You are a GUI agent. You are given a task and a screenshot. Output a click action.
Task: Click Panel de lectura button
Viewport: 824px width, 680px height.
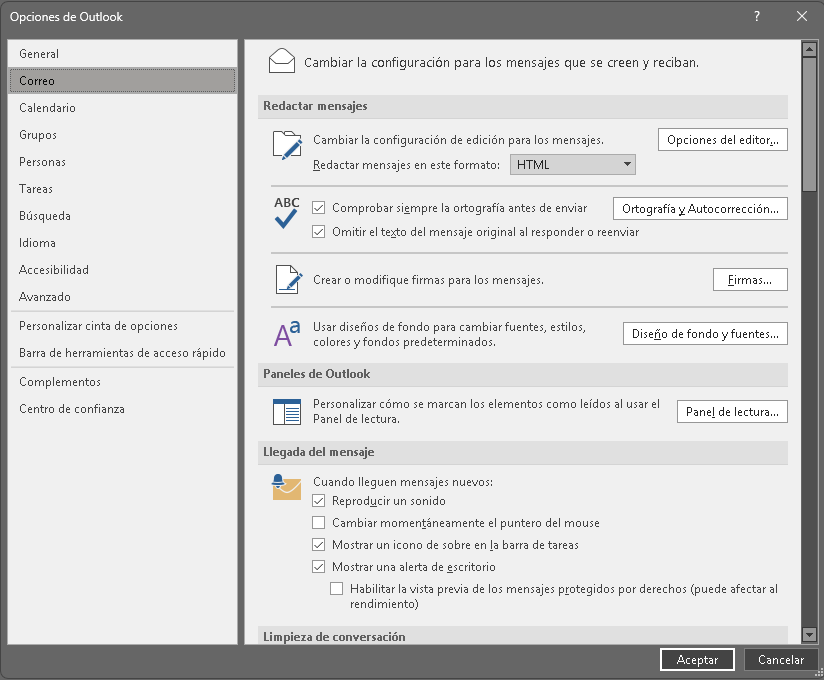[732, 411]
